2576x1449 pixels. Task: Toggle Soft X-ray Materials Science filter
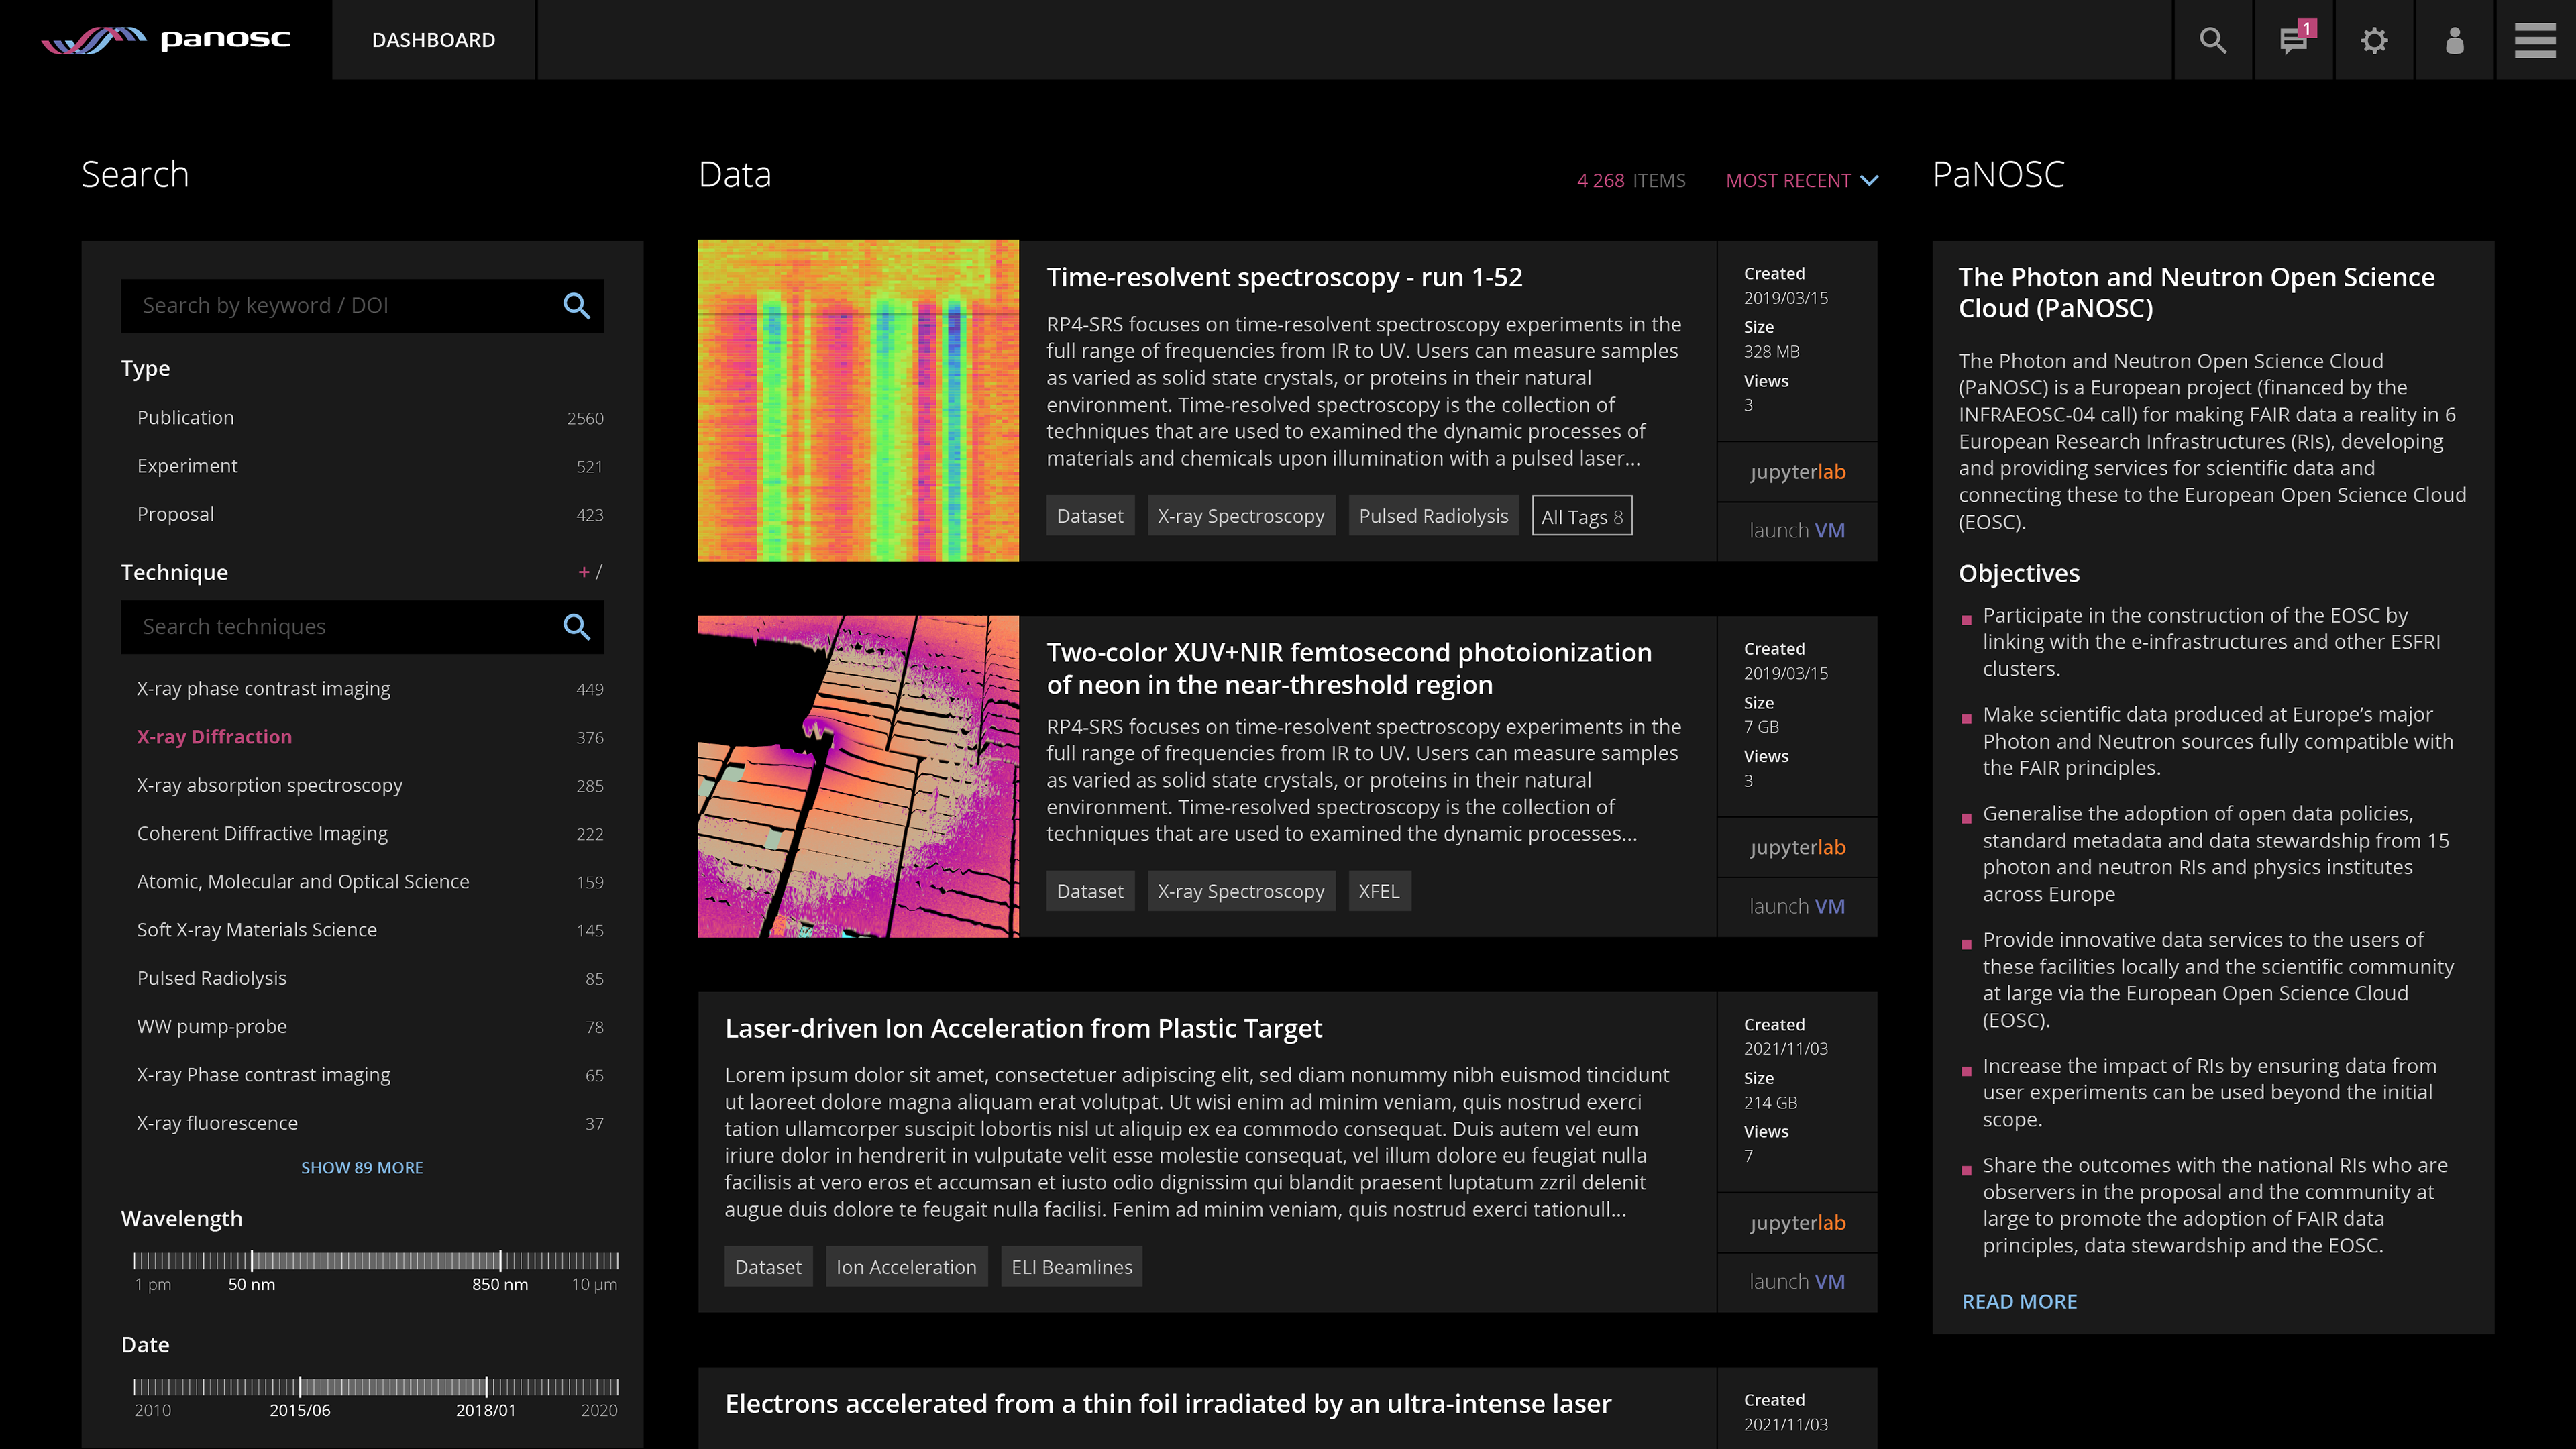point(370,930)
